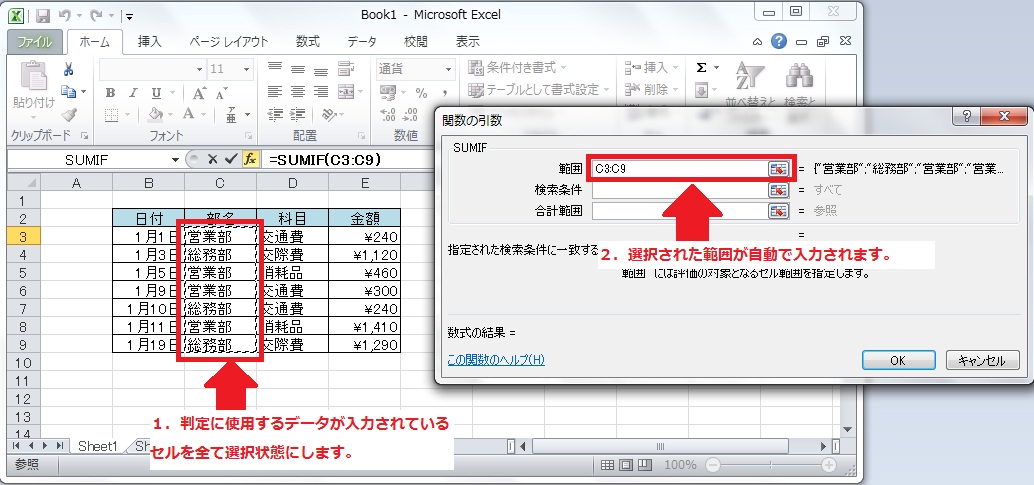
Task: Open the font size dropdown
Action: click(x=247, y=69)
